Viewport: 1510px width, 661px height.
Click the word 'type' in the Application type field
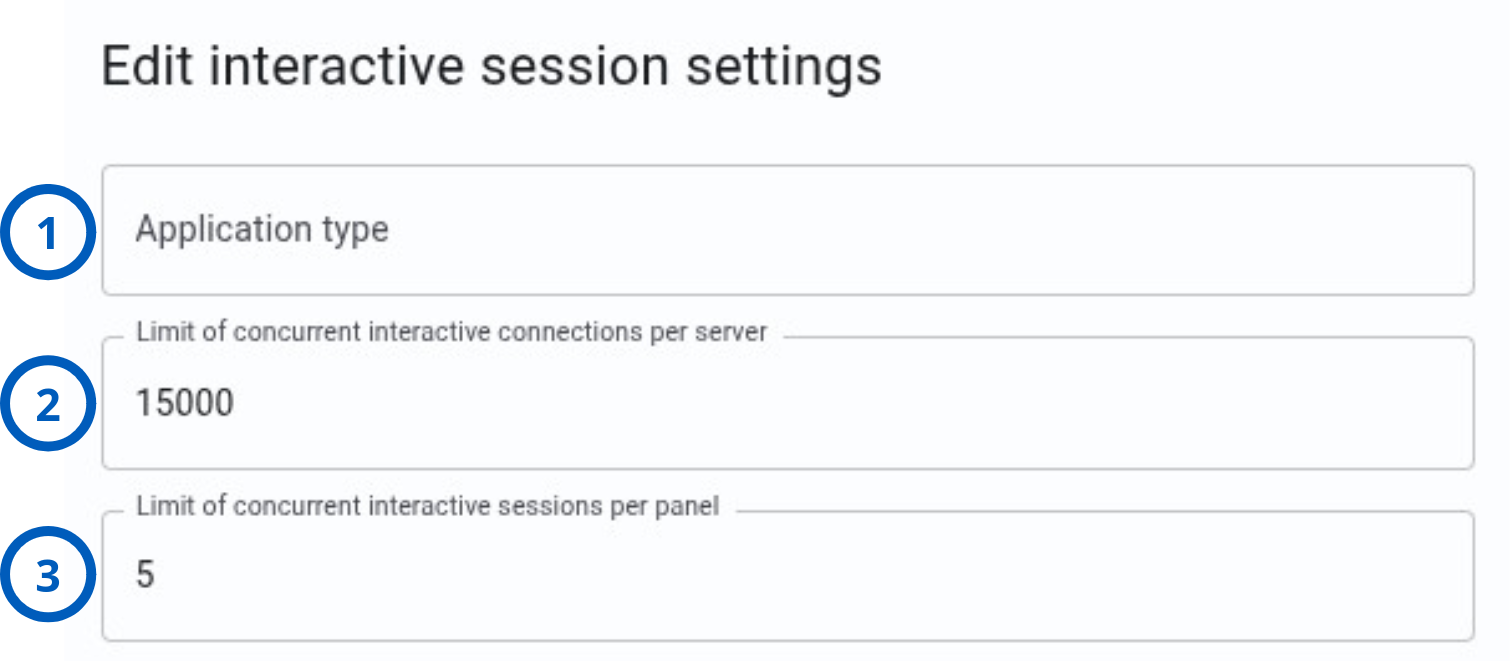[355, 232]
